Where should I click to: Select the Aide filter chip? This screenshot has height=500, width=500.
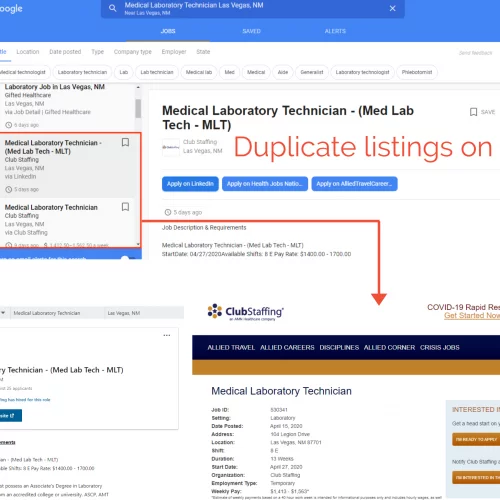coord(283,72)
